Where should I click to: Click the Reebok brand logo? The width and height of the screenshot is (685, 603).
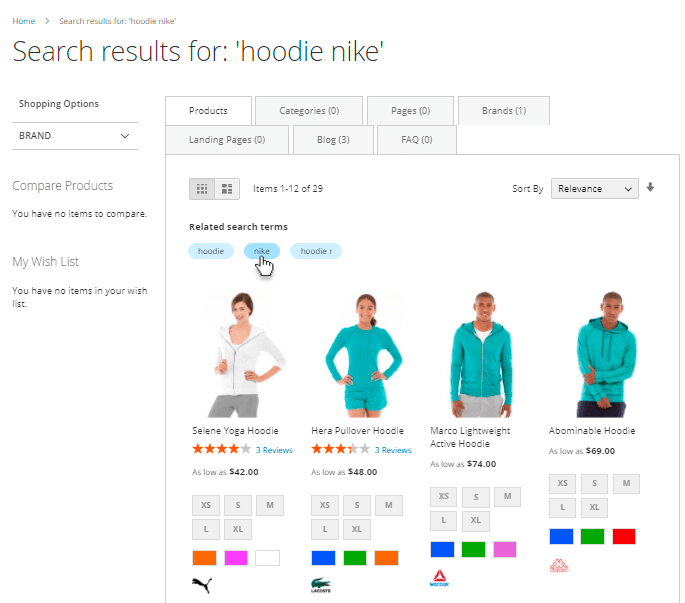pyautogui.click(x=439, y=578)
